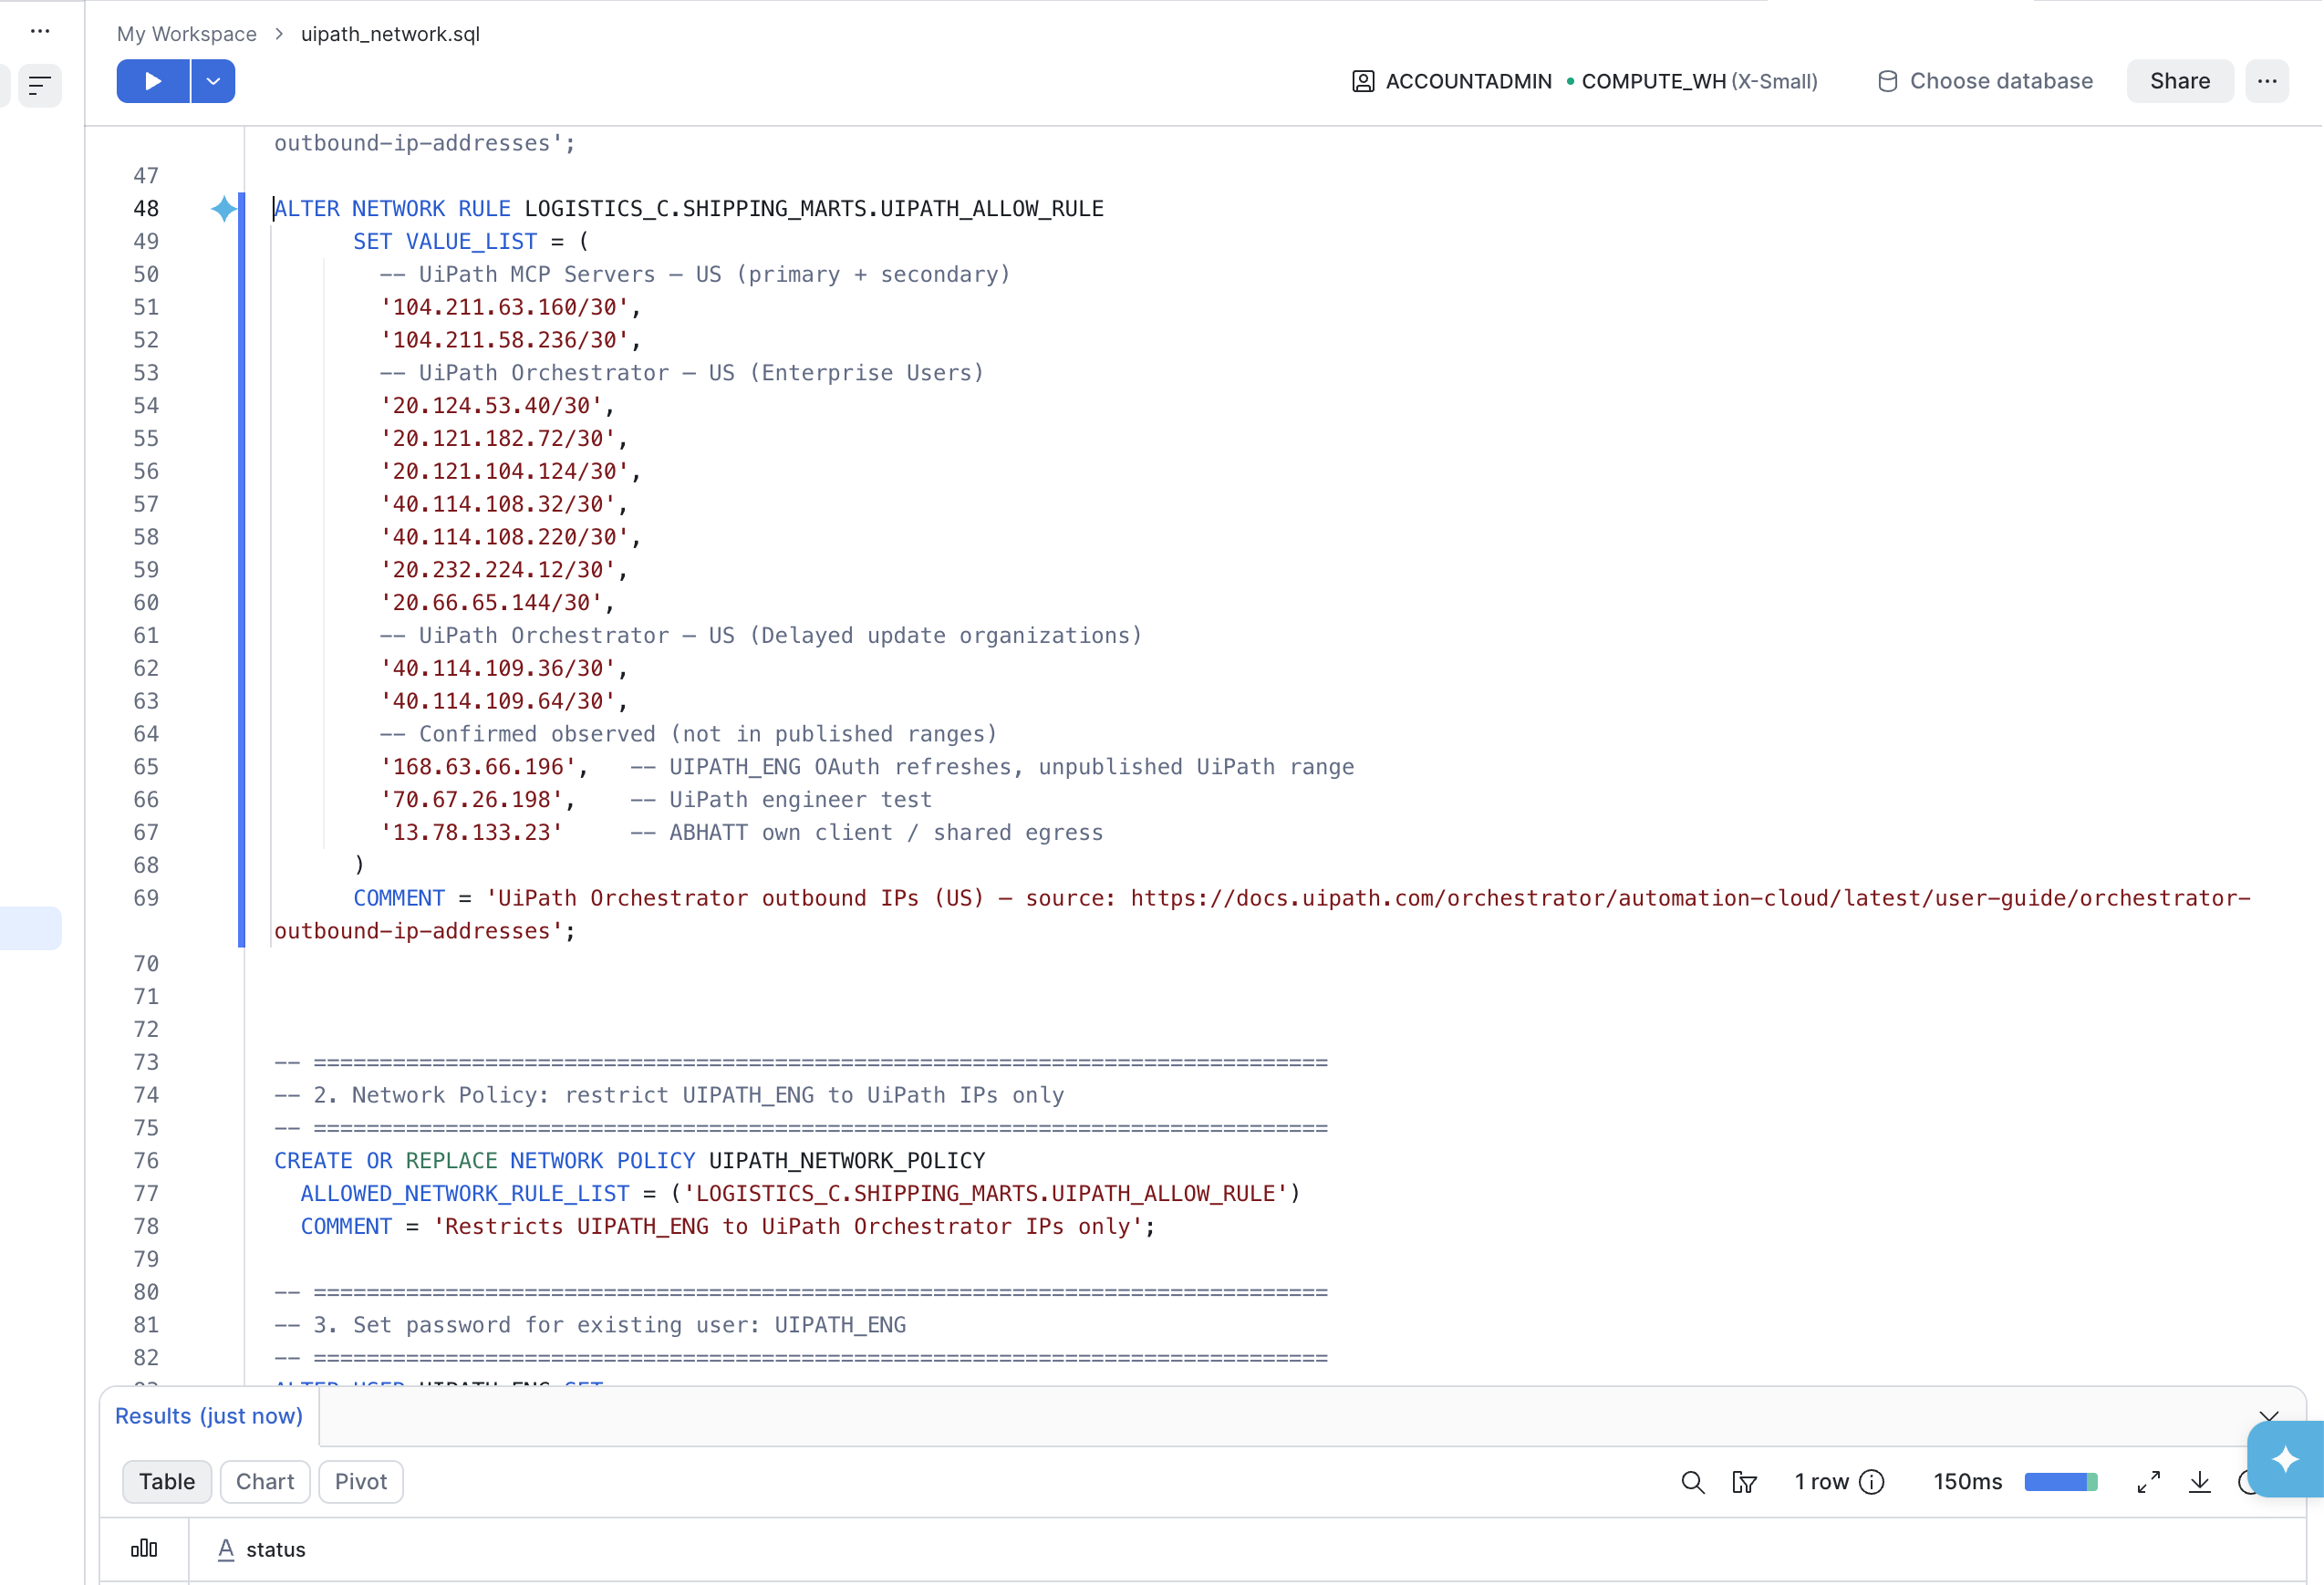Run the worksheet with the play button
The image size is (2324, 1585).
pyautogui.click(x=153, y=81)
